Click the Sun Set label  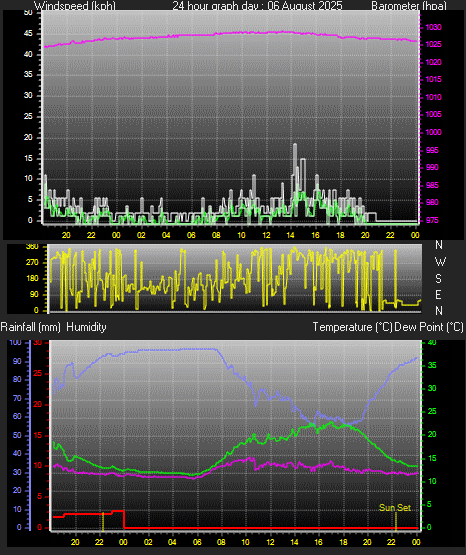(395, 508)
